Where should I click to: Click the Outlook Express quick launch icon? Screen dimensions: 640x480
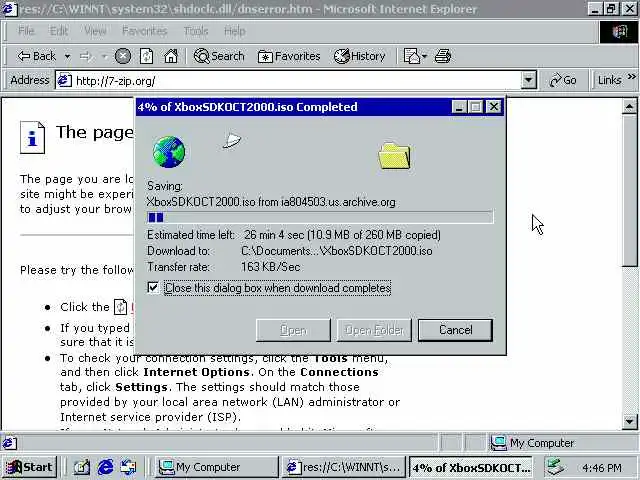point(128,467)
